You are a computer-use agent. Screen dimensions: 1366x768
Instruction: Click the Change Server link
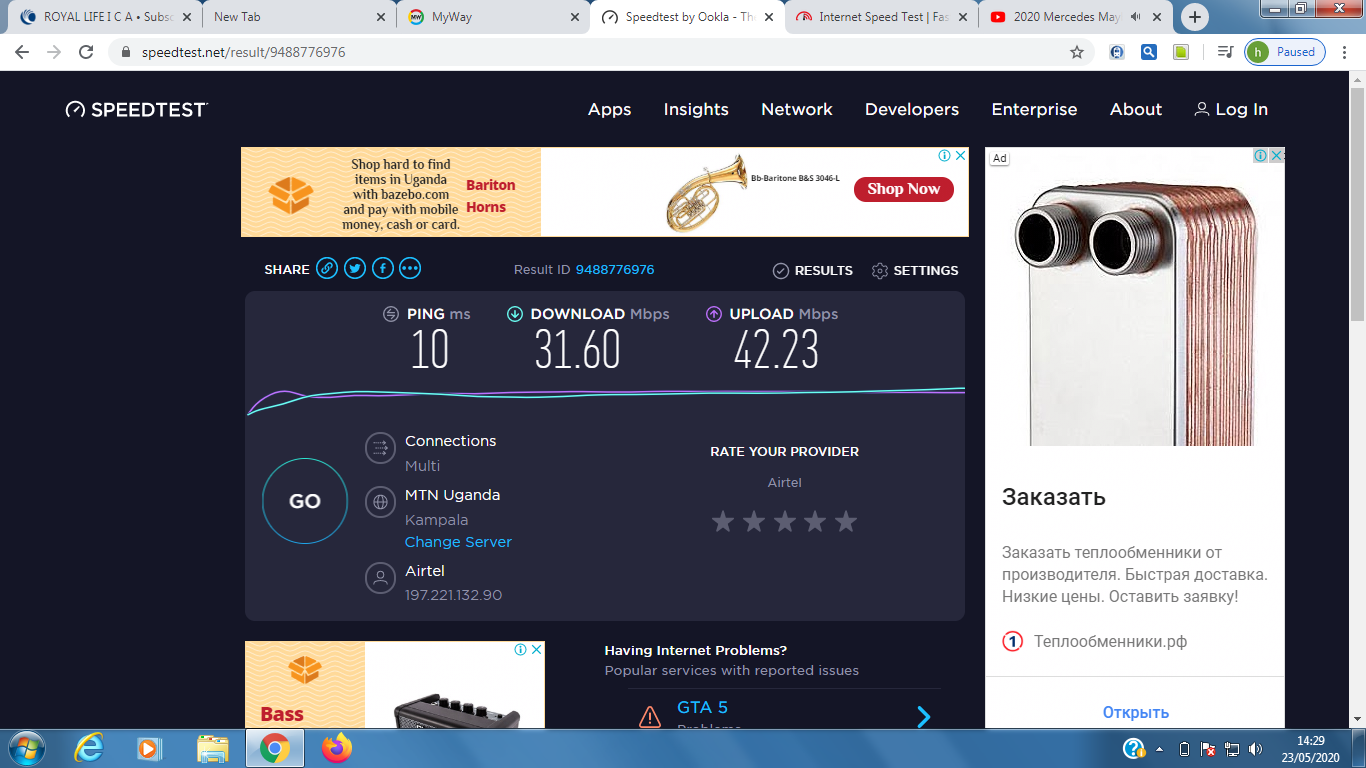[x=458, y=542]
